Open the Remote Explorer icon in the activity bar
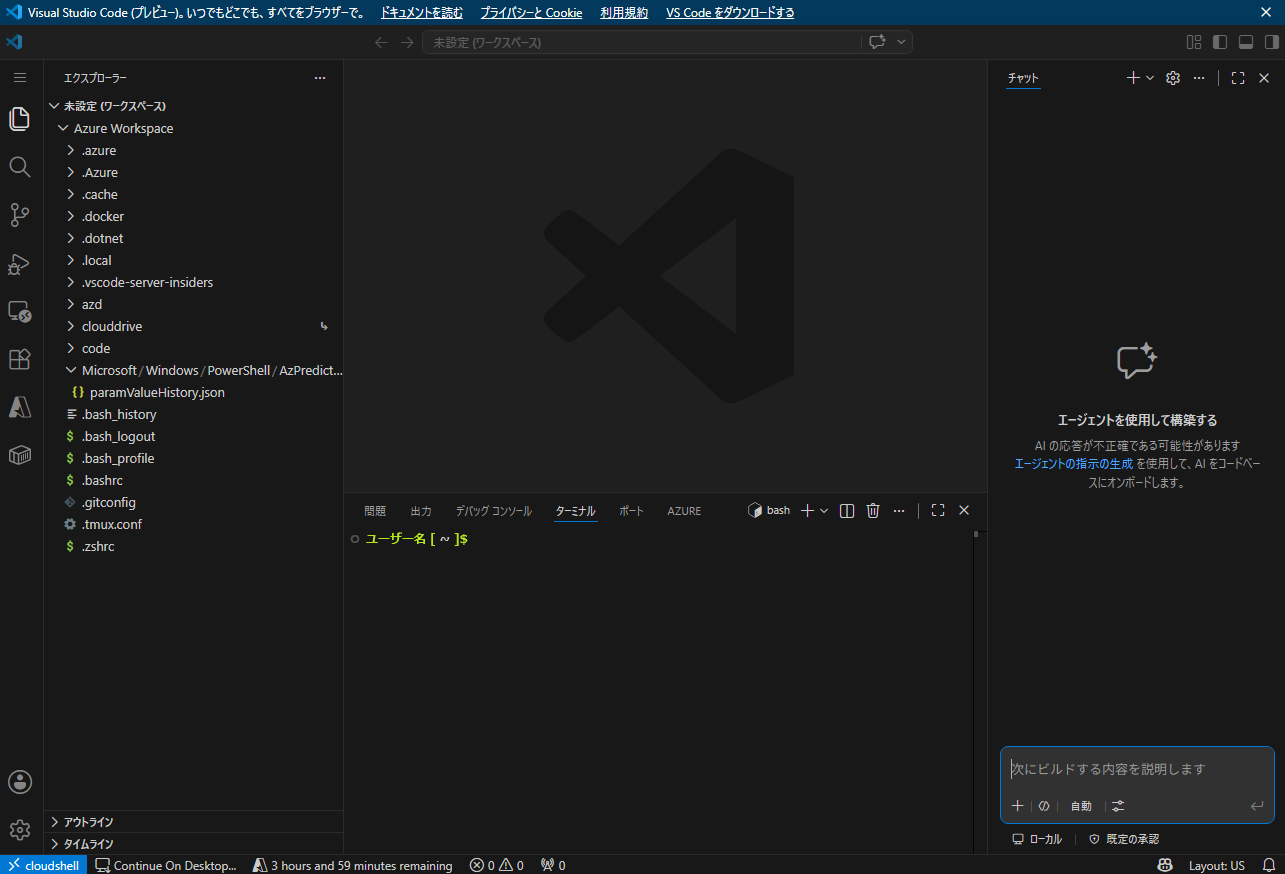This screenshot has height=874, width=1285. point(19,311)
